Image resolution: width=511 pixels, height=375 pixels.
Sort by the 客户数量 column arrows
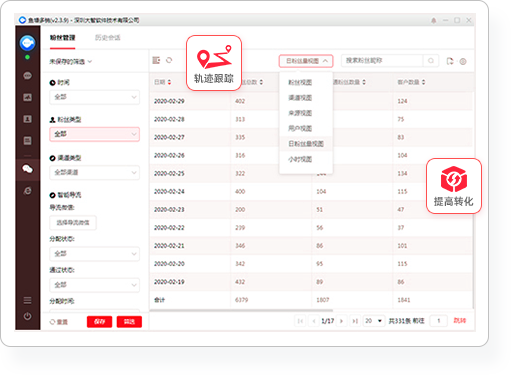423,82
